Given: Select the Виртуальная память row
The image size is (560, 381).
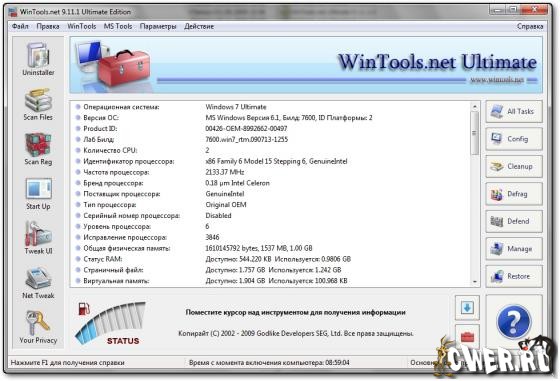Looking at the screenshot, I should 271,281.
